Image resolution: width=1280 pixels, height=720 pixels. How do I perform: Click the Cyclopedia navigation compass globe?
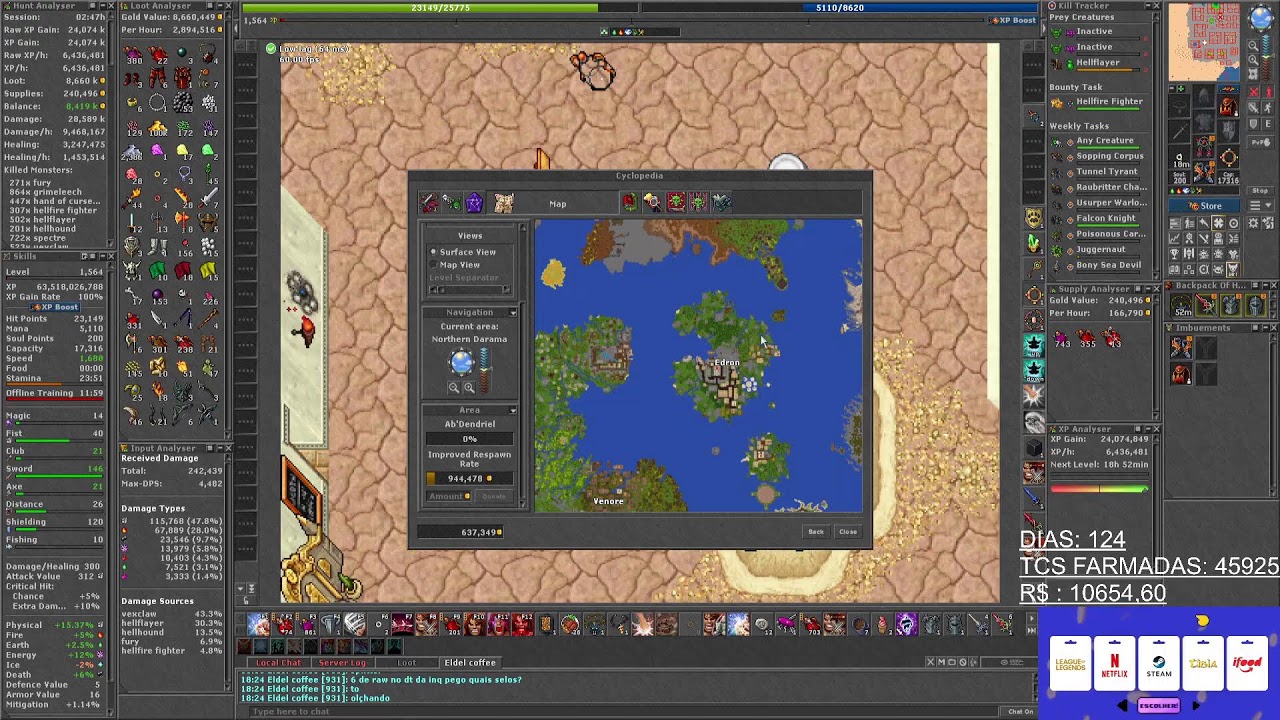tap(462, 361)
